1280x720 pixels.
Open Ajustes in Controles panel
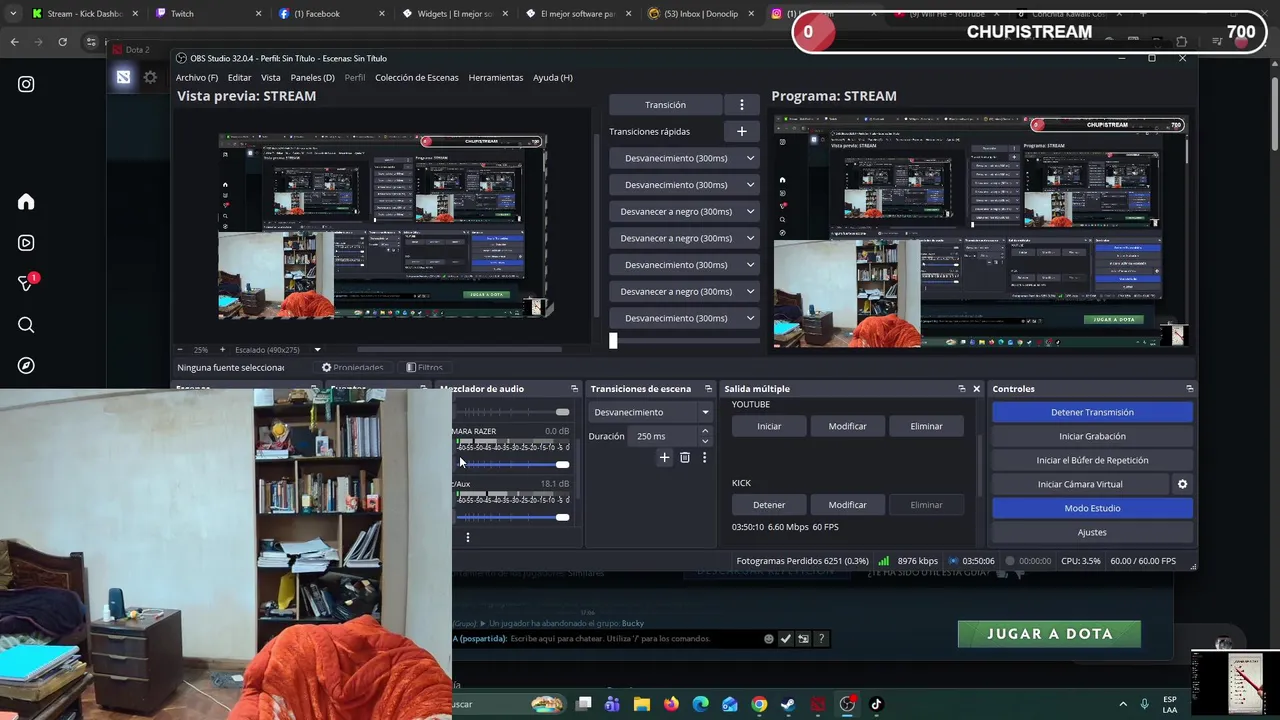1092,532
